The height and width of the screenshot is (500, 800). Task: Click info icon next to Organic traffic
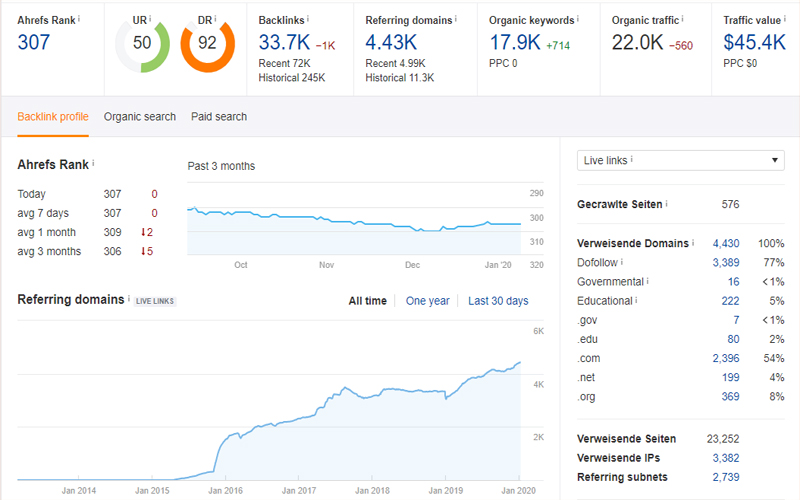pos(683,18)
